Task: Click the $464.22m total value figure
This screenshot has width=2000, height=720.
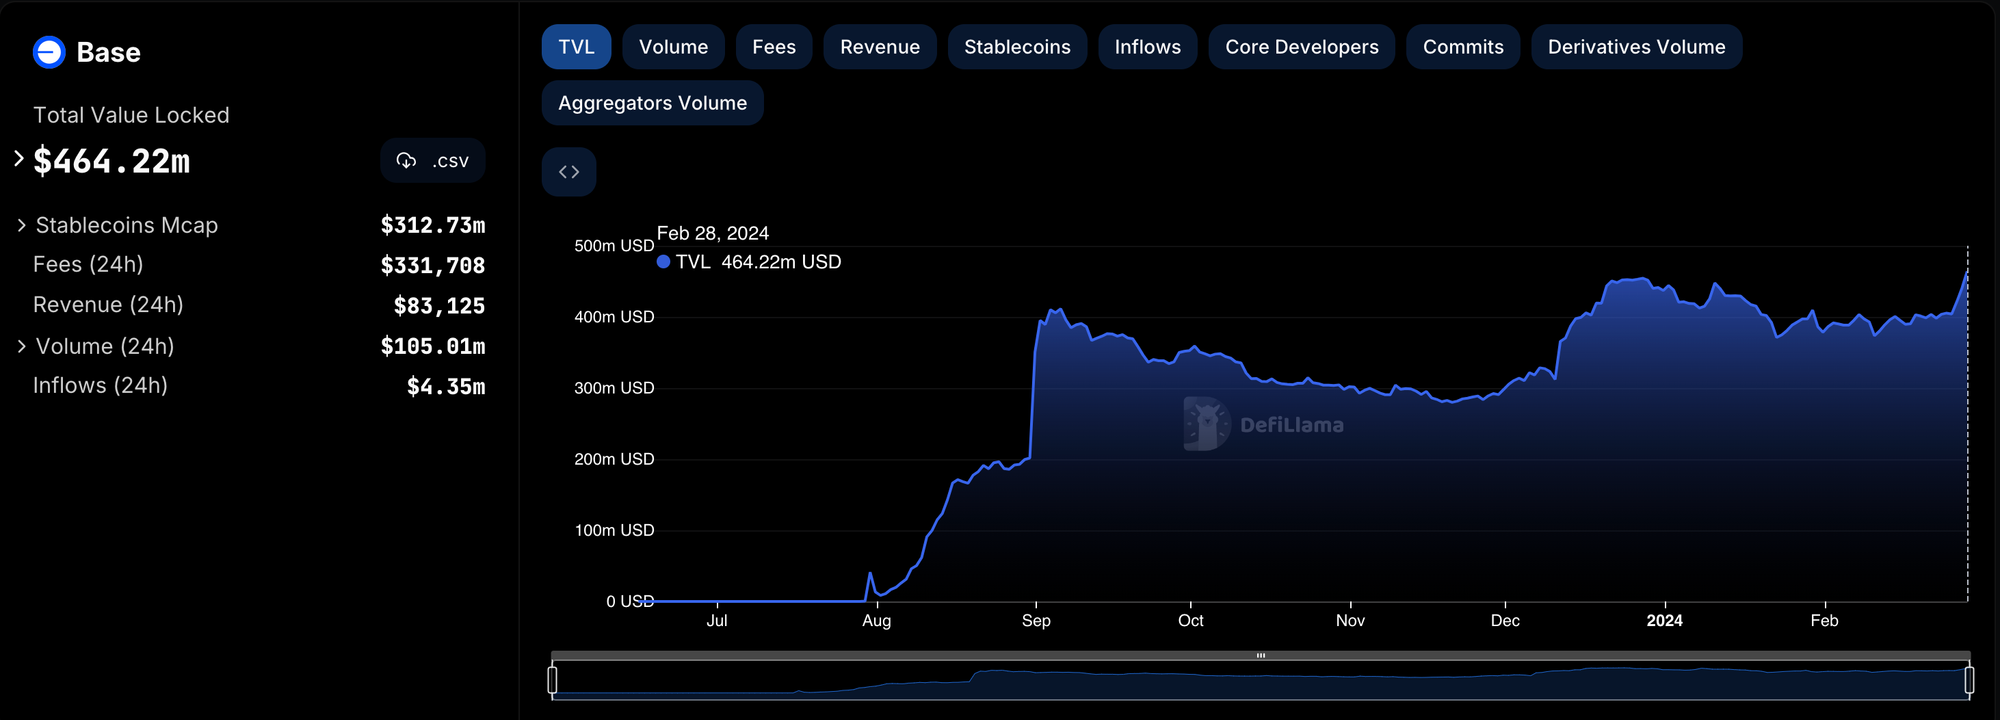Action: [112, 161]
